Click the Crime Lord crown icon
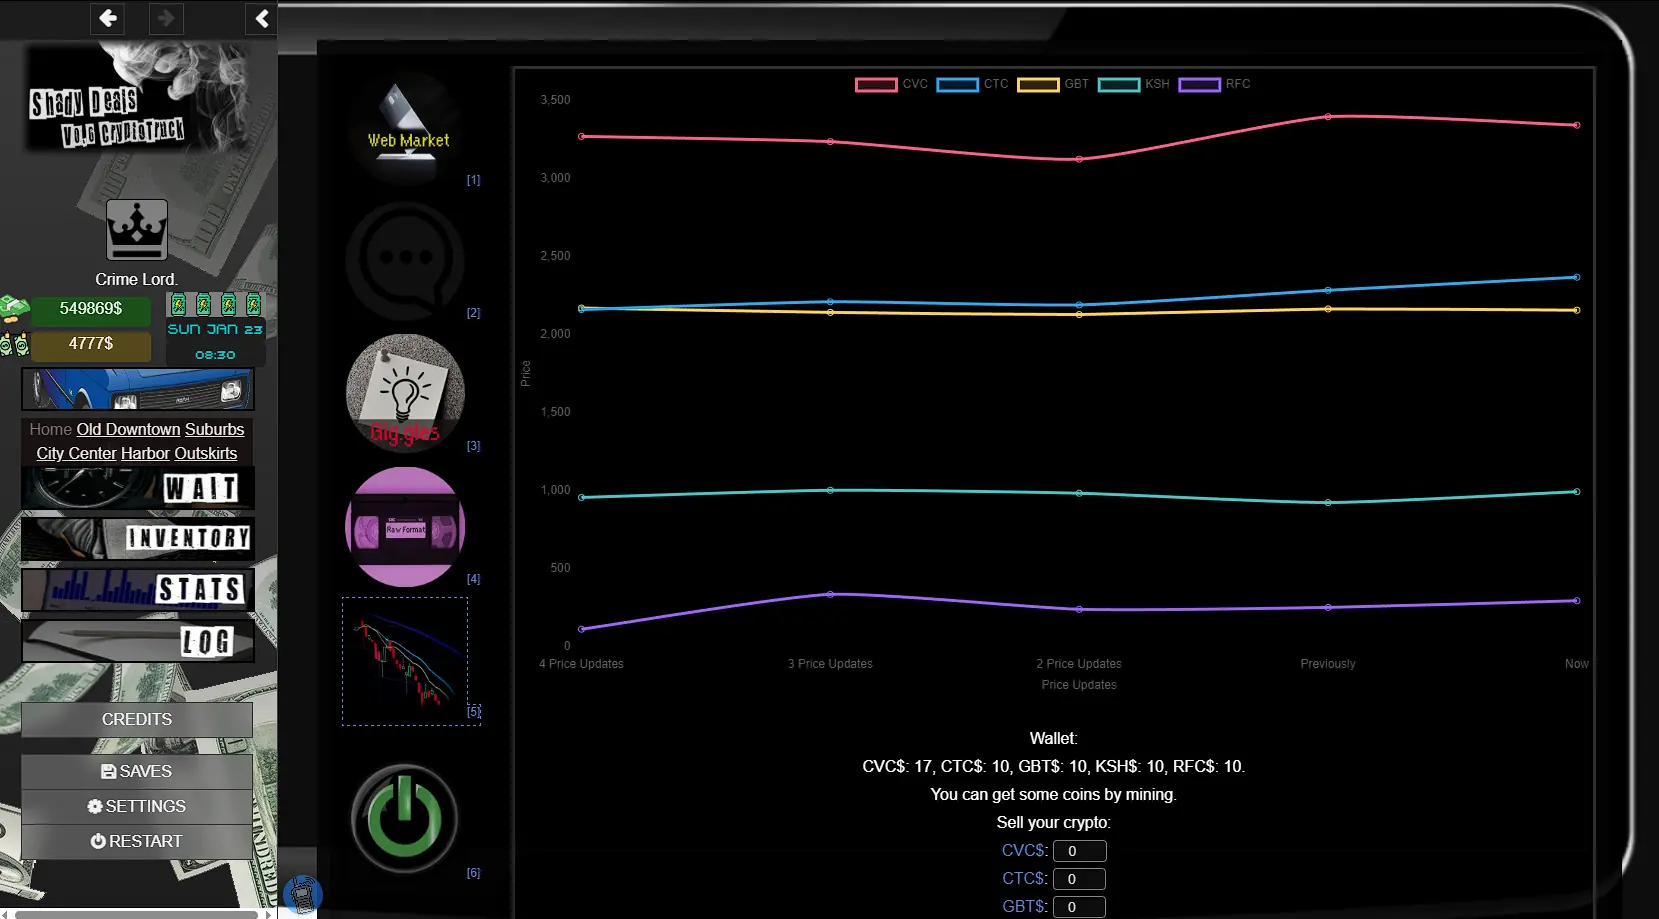 point(137,230)
